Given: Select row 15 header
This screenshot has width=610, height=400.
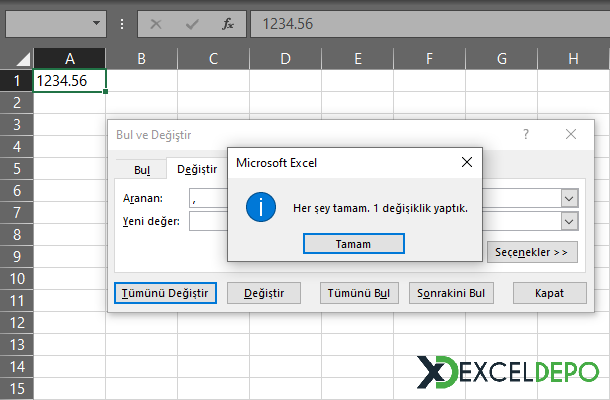Looking at the screenshot, I should click(17, 389).
